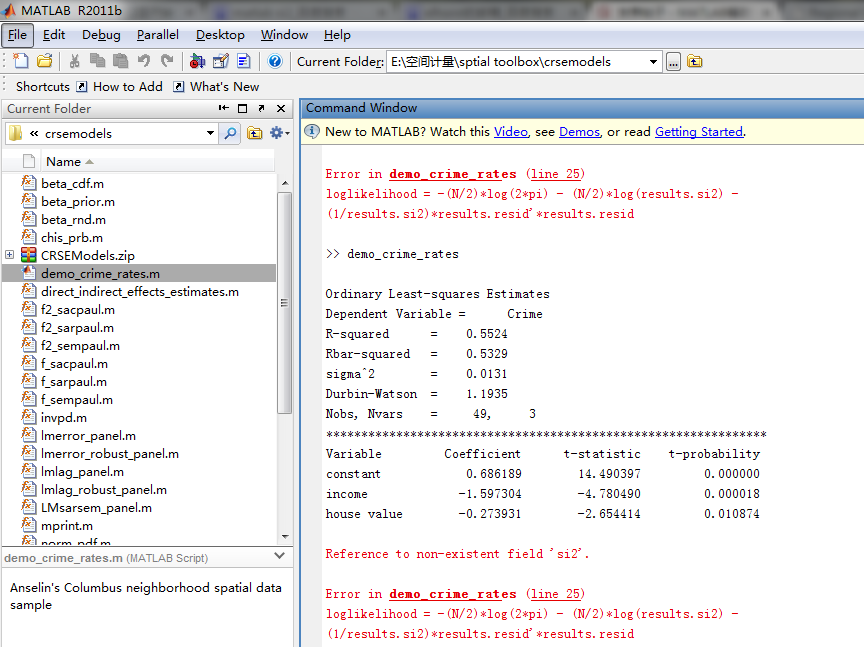864x647 pixels.
Task: Expand the CRSEModels.zip tree node
Action: coord(10,255)
